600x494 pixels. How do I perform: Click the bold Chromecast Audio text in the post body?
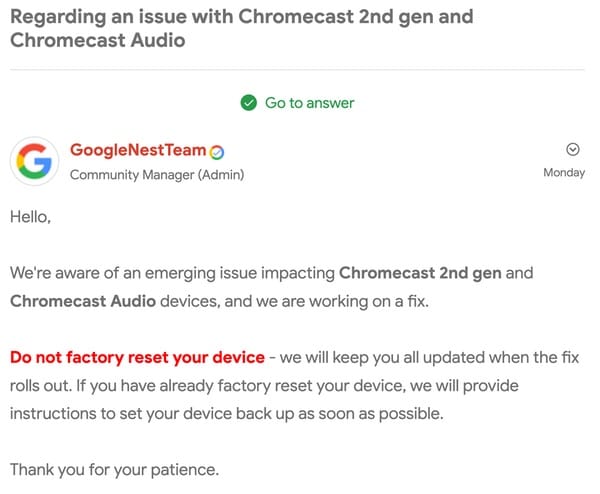pos(83,301)
